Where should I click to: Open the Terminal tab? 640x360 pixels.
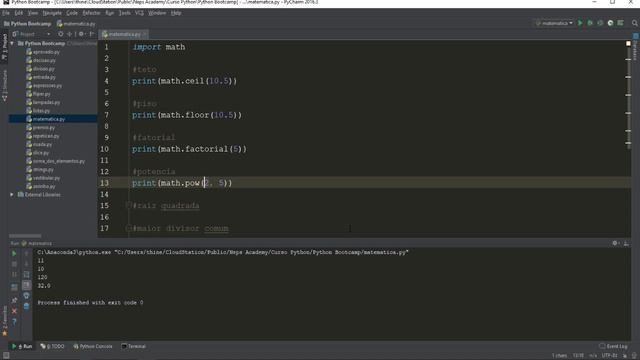[133, 346]
